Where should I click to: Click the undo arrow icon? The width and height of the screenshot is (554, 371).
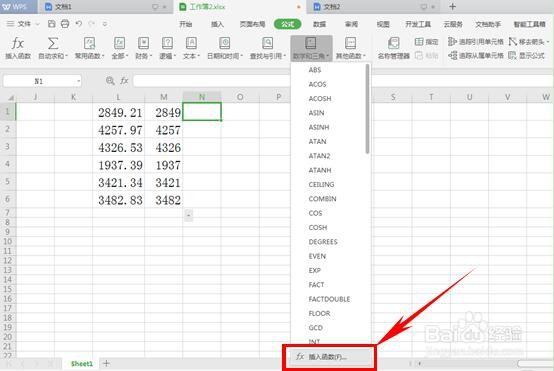78,24
